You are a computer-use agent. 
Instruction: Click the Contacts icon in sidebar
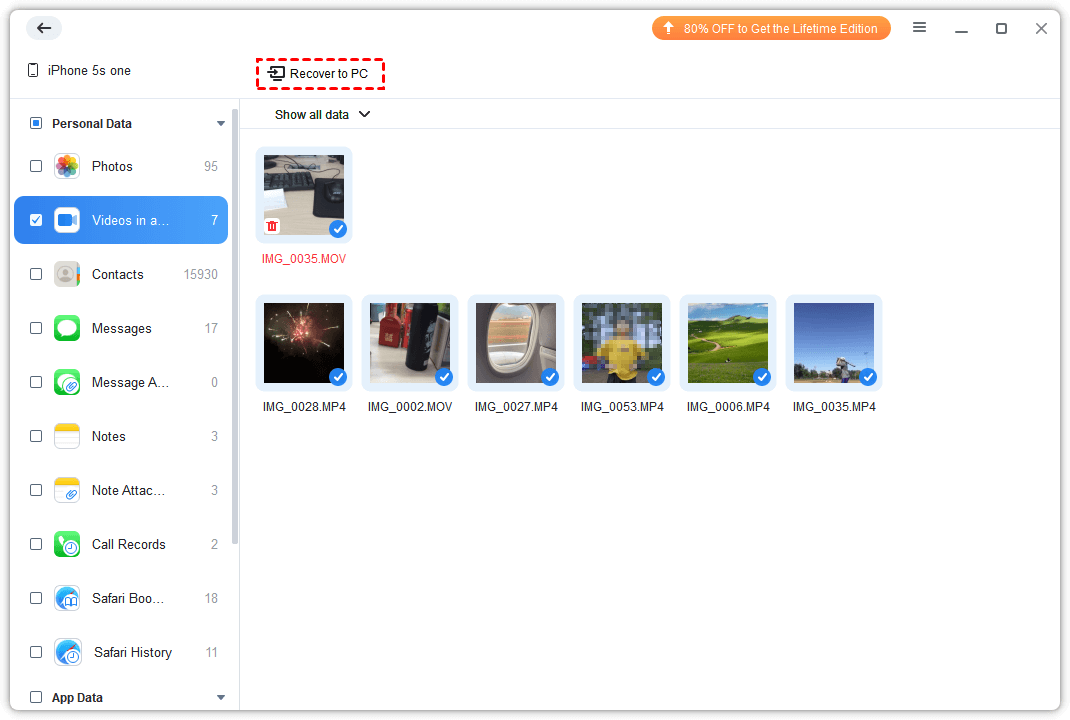pyautogui.click(x=67, y=275)
